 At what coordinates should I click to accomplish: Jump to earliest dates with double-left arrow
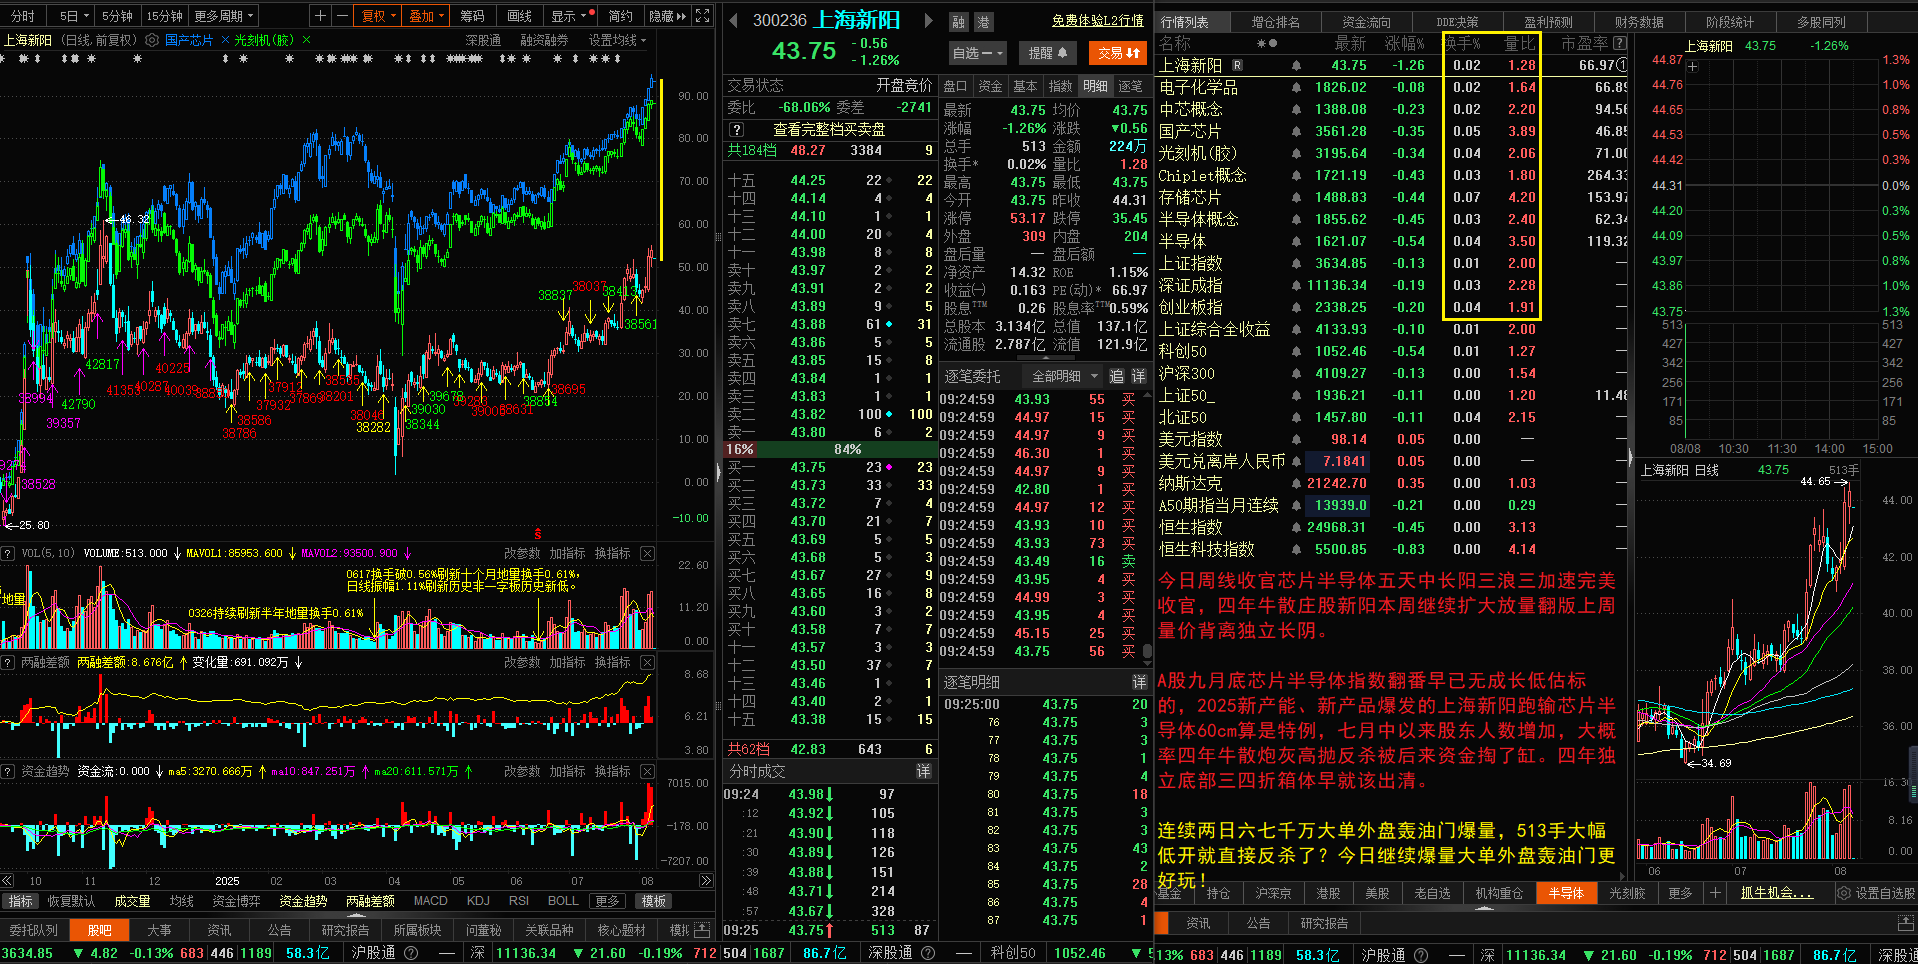8,881
